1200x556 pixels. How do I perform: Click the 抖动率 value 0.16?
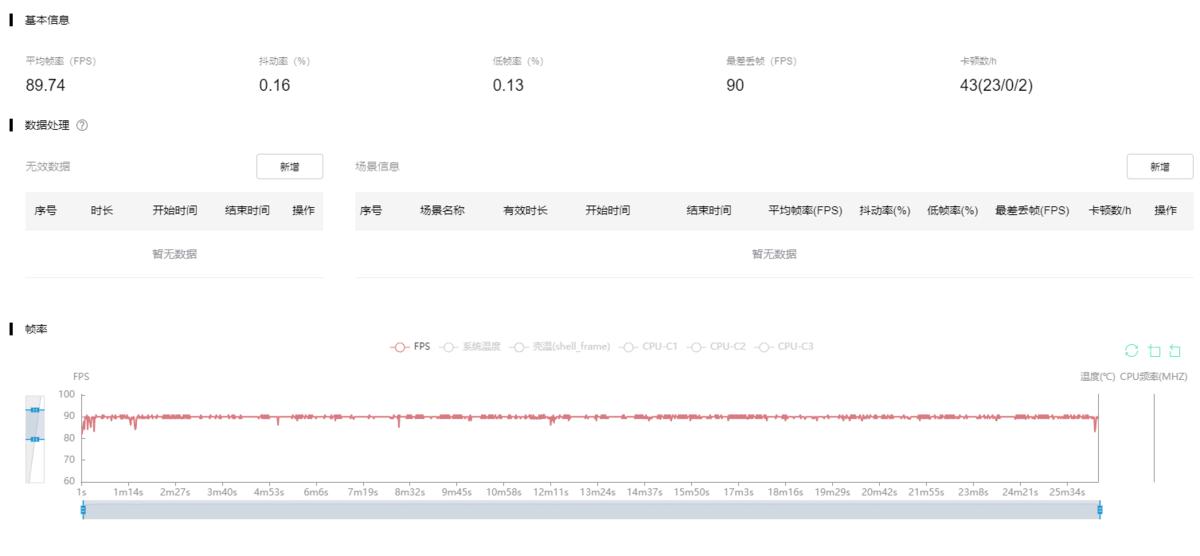[275, 85]
